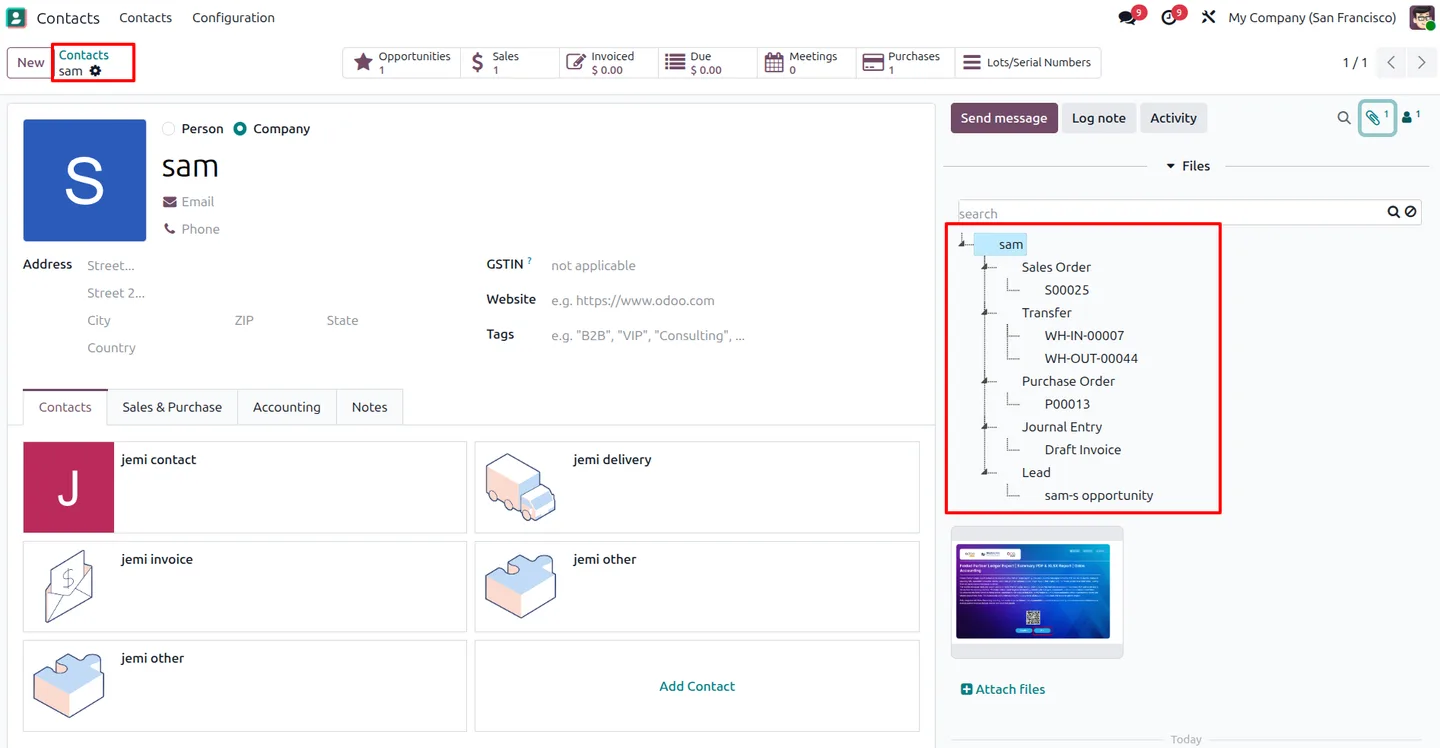
Task: Open the Sales dollar stat button
Action: tap(510, 63)
